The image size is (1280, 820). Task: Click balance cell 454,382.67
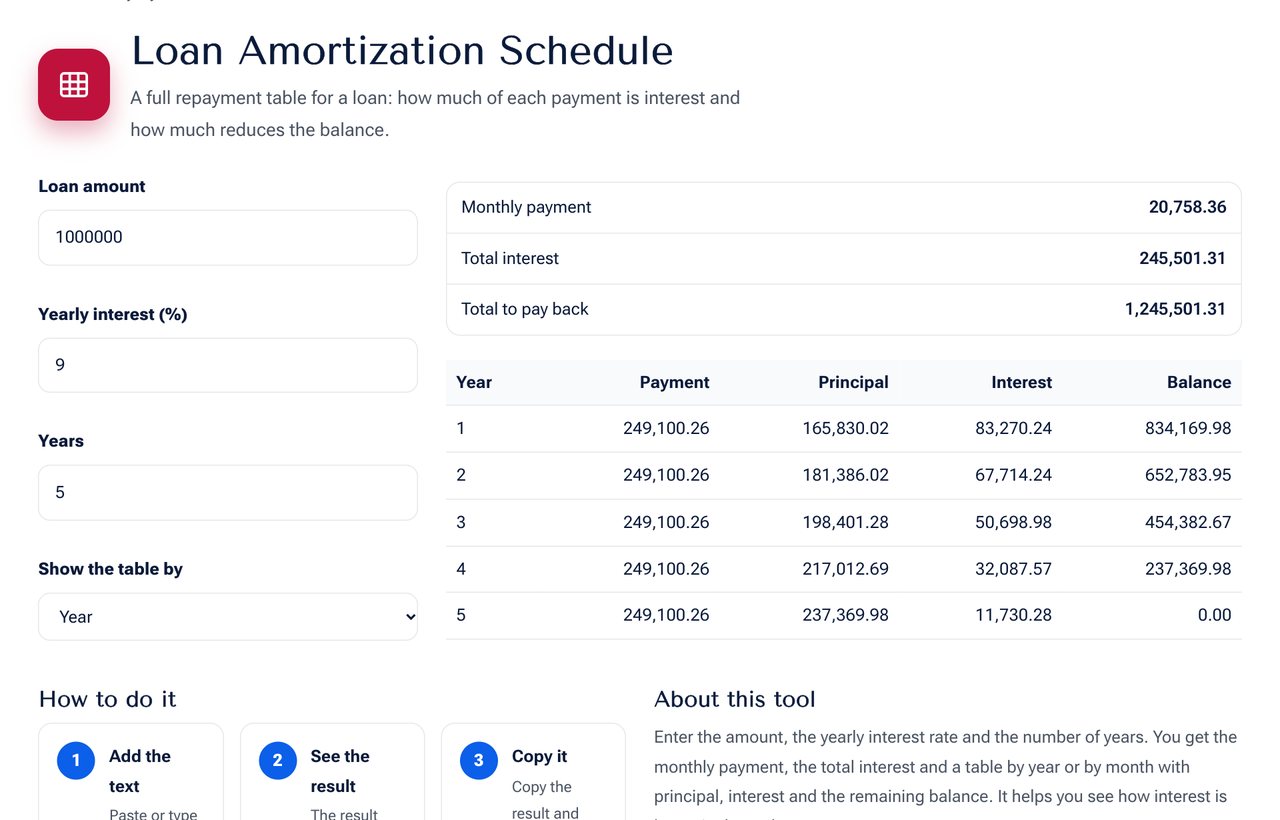1188,522
